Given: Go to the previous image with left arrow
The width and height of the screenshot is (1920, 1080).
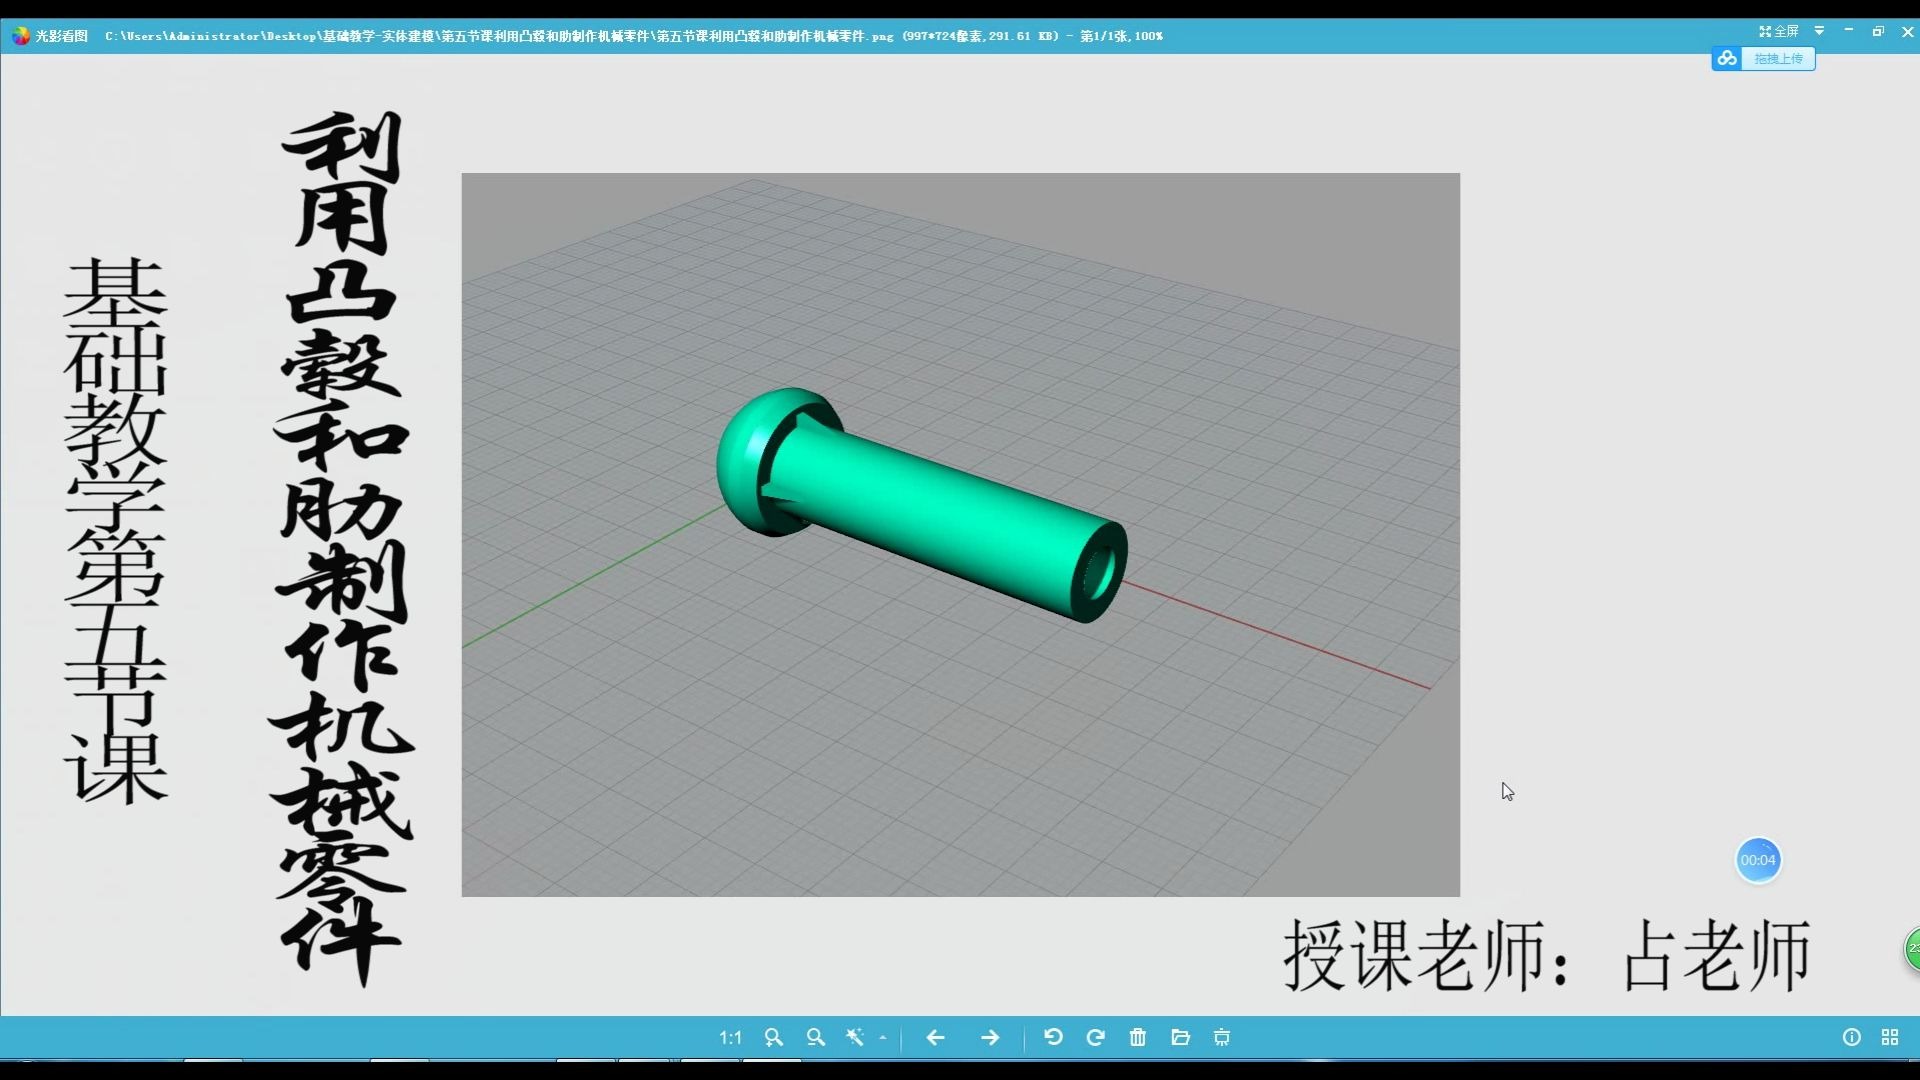Looking at the screenshot, I should pos(935,1038).
